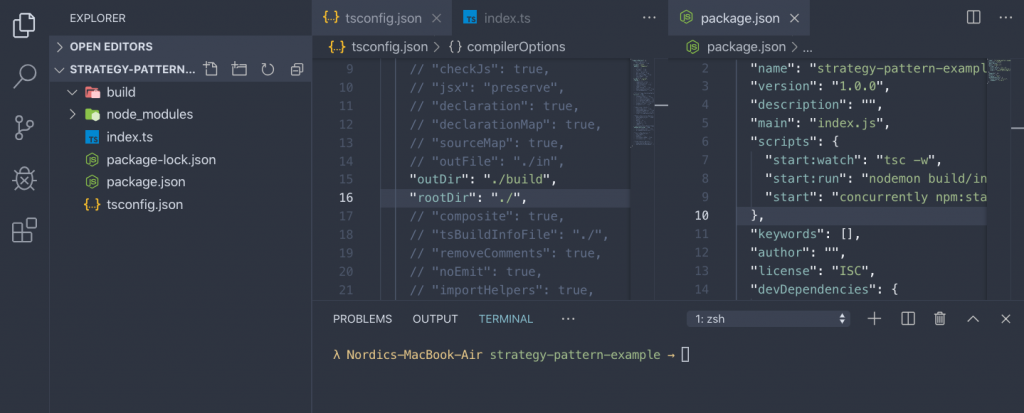Viewport: 1024px width, 413px height.
Task: Expand the node_modules folder
Action: click(x=73, y=114)
